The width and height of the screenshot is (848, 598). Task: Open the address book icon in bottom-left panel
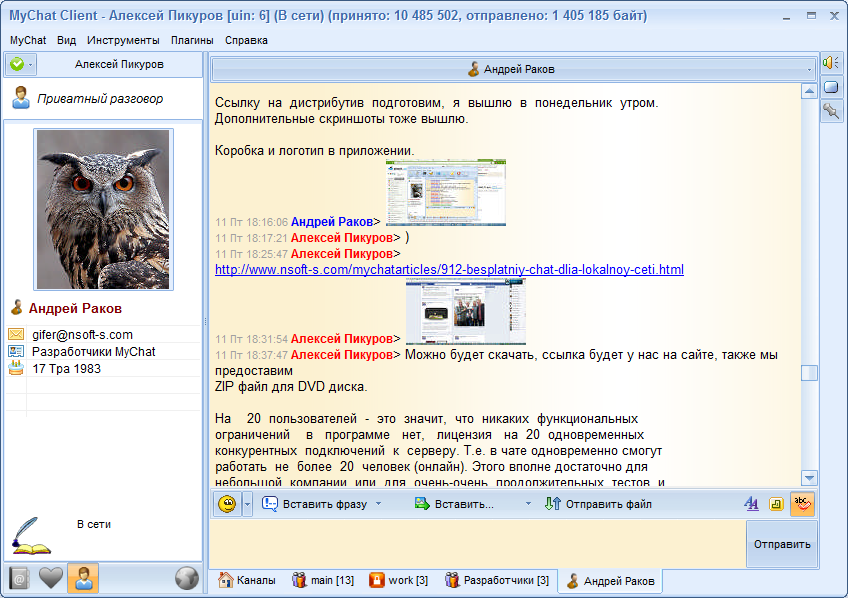click(x=19, y=579)
